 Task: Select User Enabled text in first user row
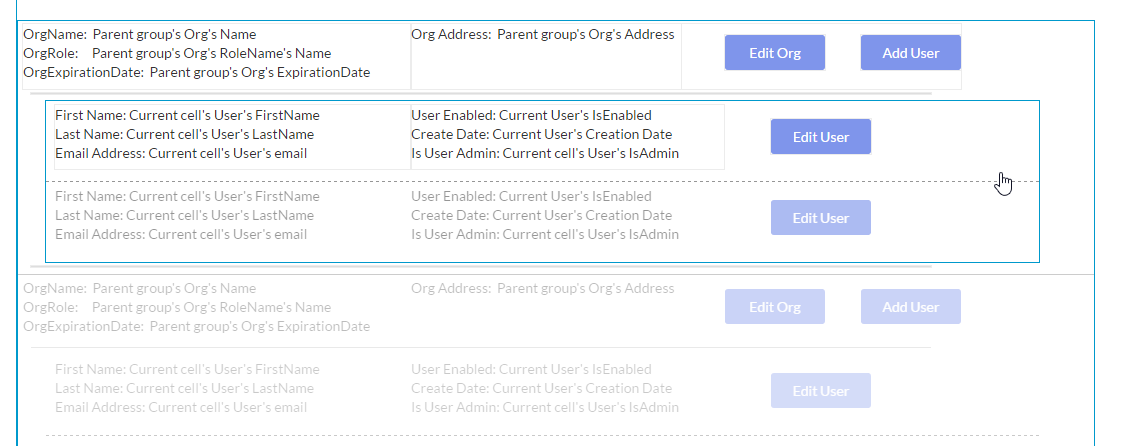tap(531, 115)
